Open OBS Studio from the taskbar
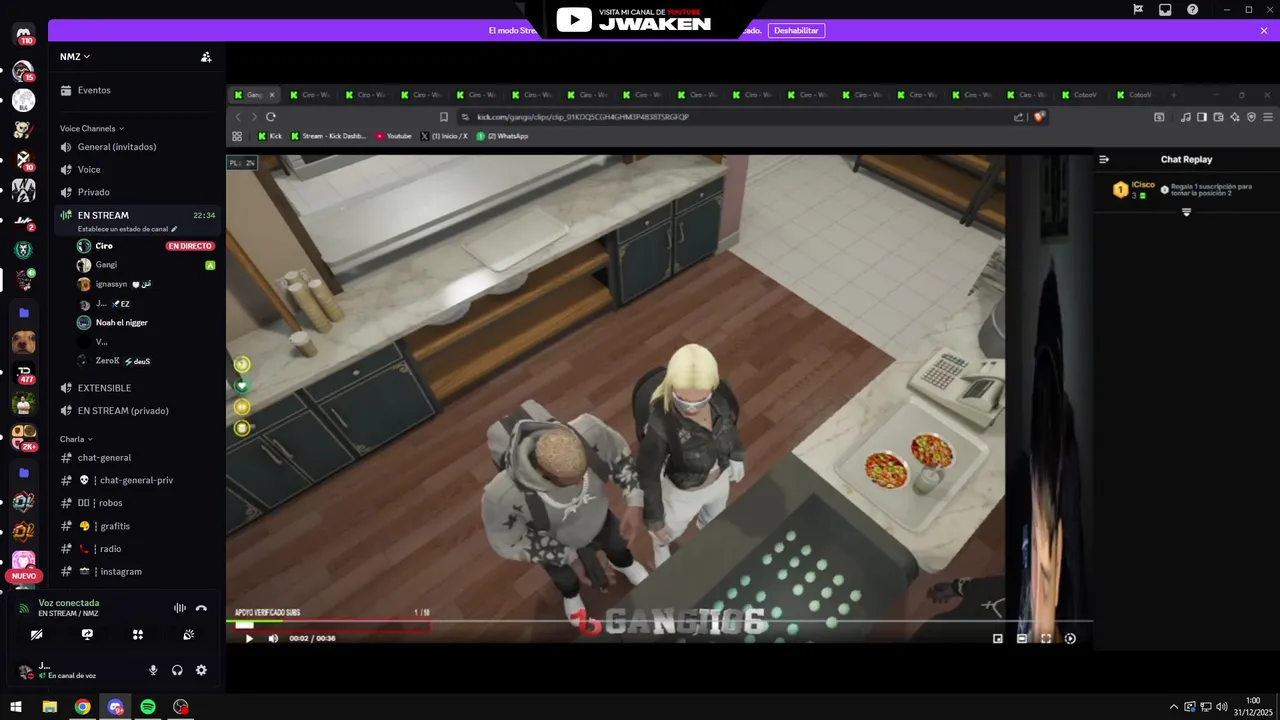 click(x=180, y=707)
